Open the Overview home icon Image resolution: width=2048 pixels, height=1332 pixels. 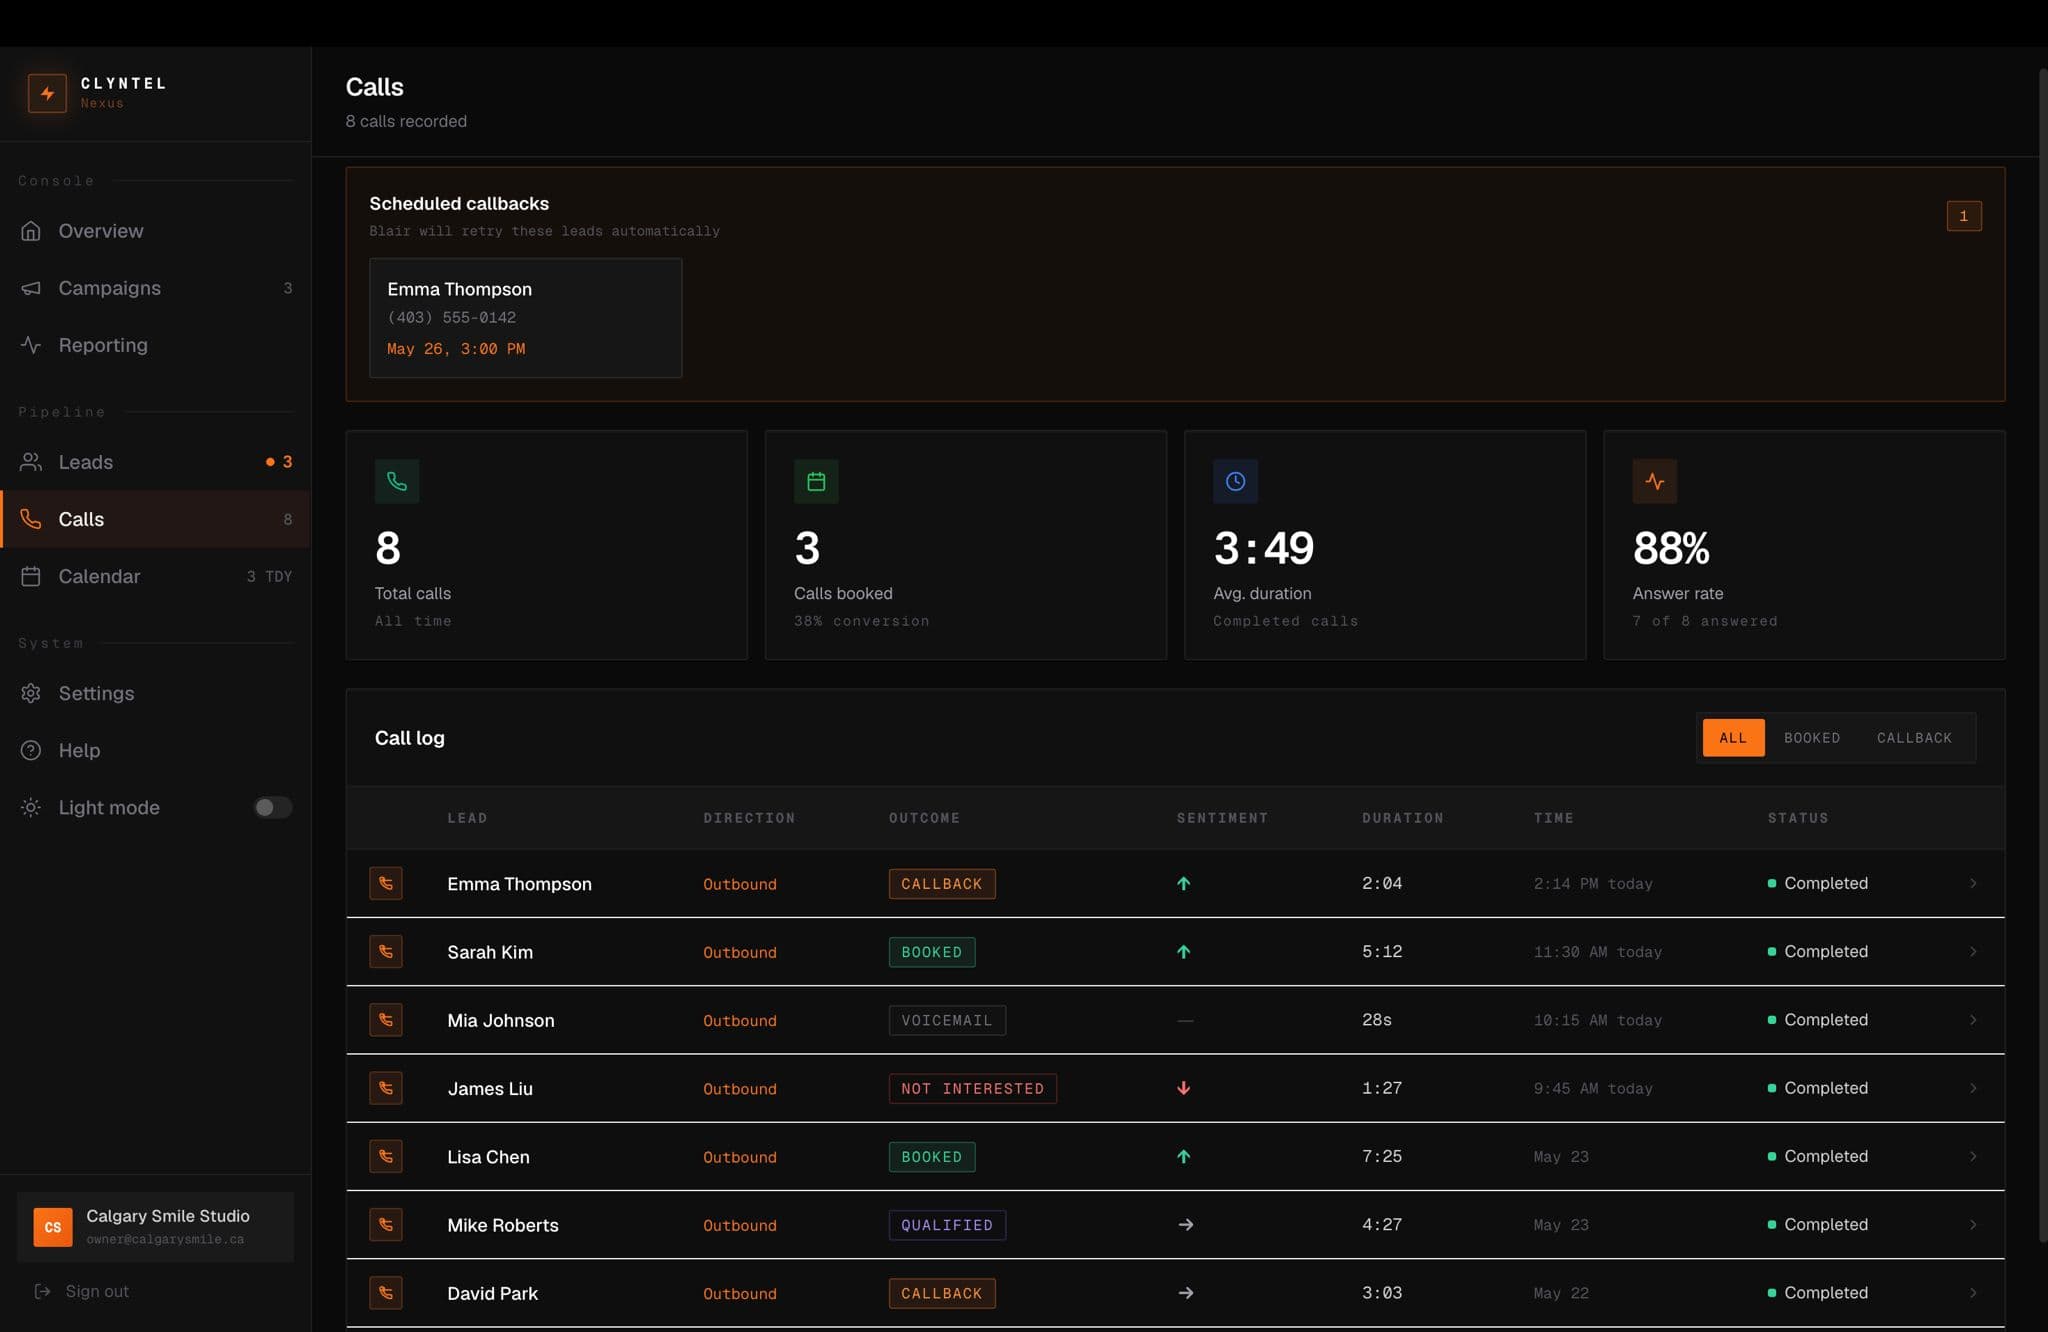(31, 231)
